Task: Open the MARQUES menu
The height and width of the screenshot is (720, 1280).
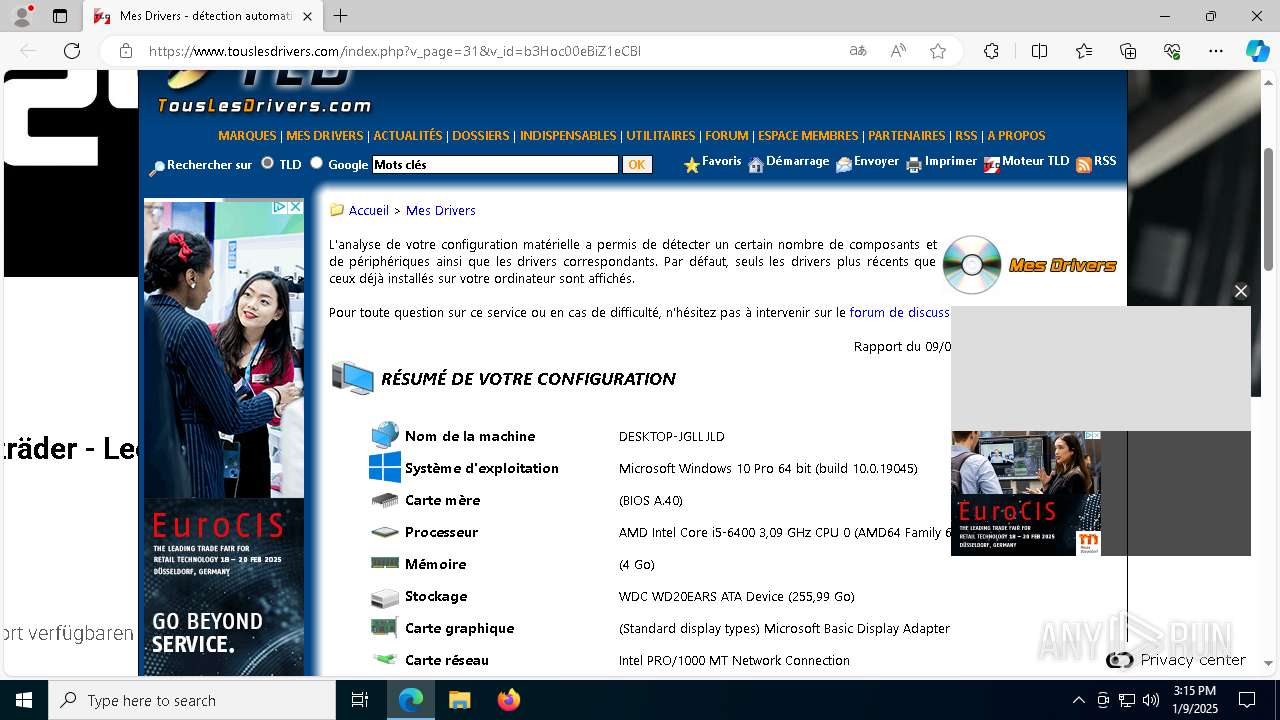Action: tap(247, 136)
